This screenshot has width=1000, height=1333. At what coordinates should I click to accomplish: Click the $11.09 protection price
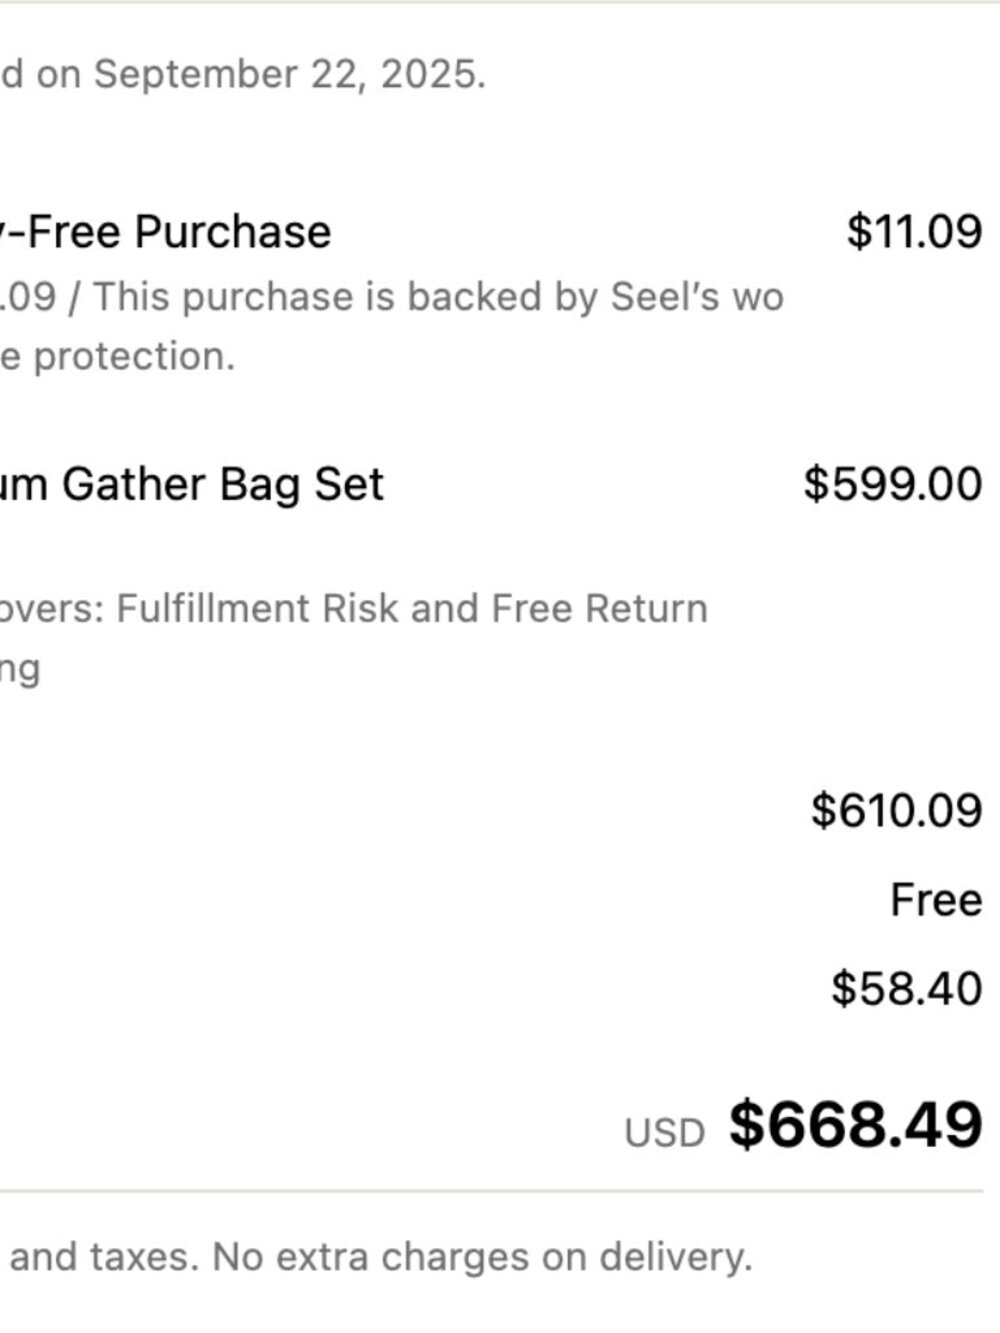[914, 231]
